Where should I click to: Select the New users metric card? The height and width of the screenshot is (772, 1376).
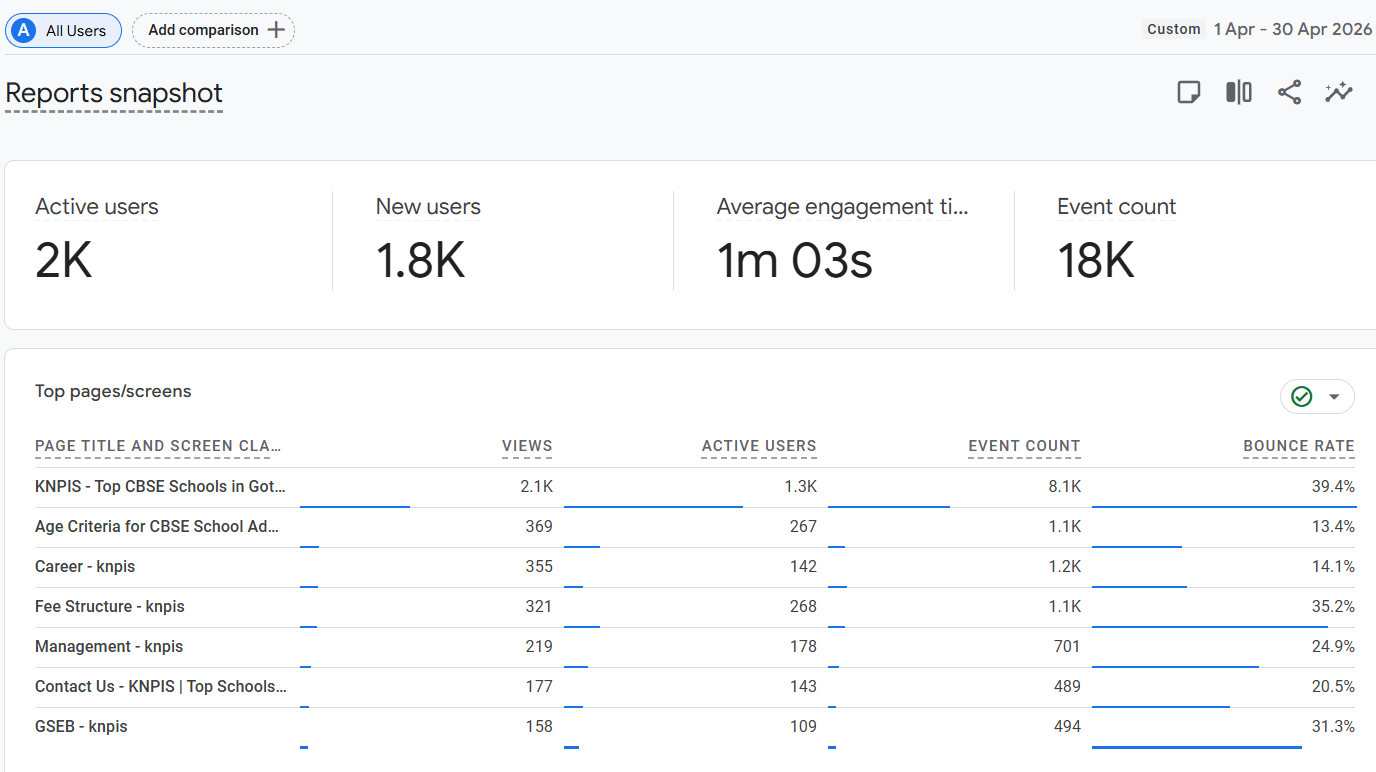point(503,241)
